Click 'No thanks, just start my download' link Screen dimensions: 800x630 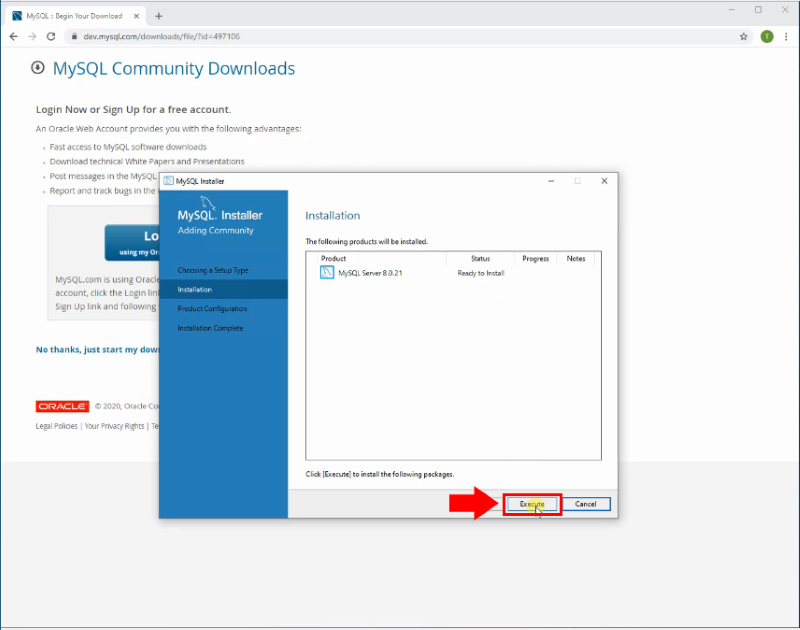click(98, 349)
